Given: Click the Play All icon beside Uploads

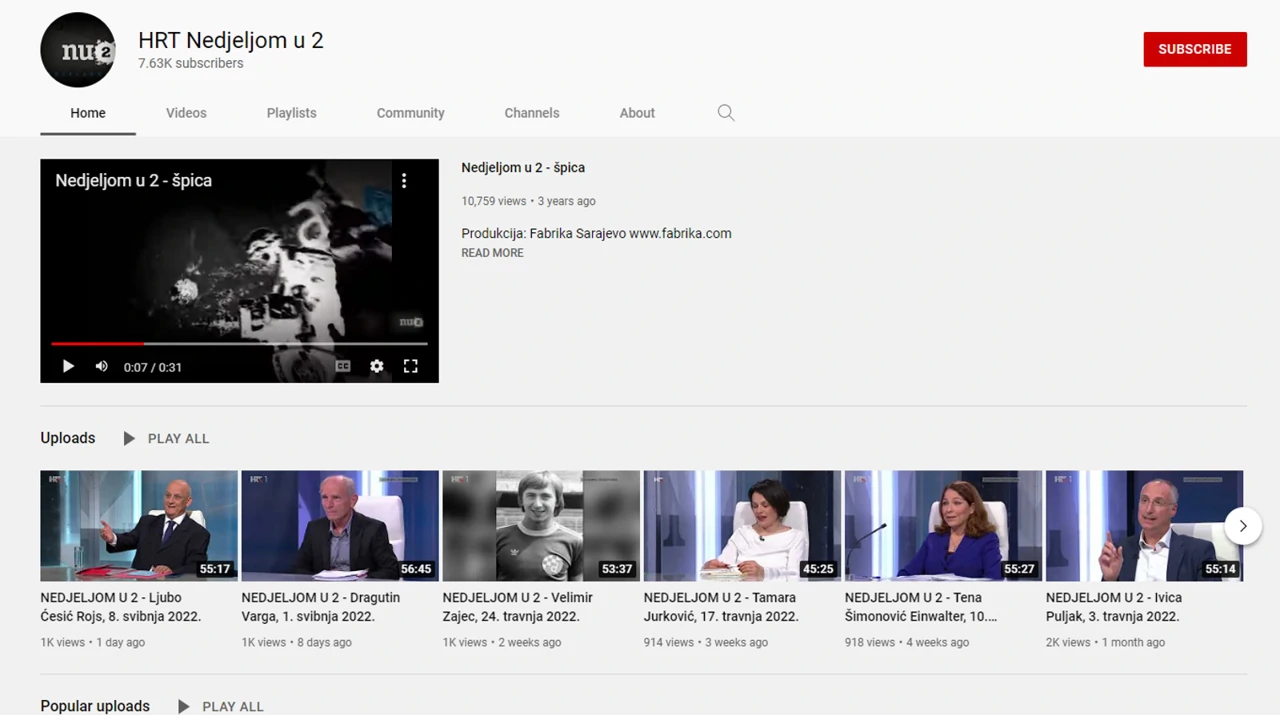Looking at the screenshot, I should click(129, 438).
